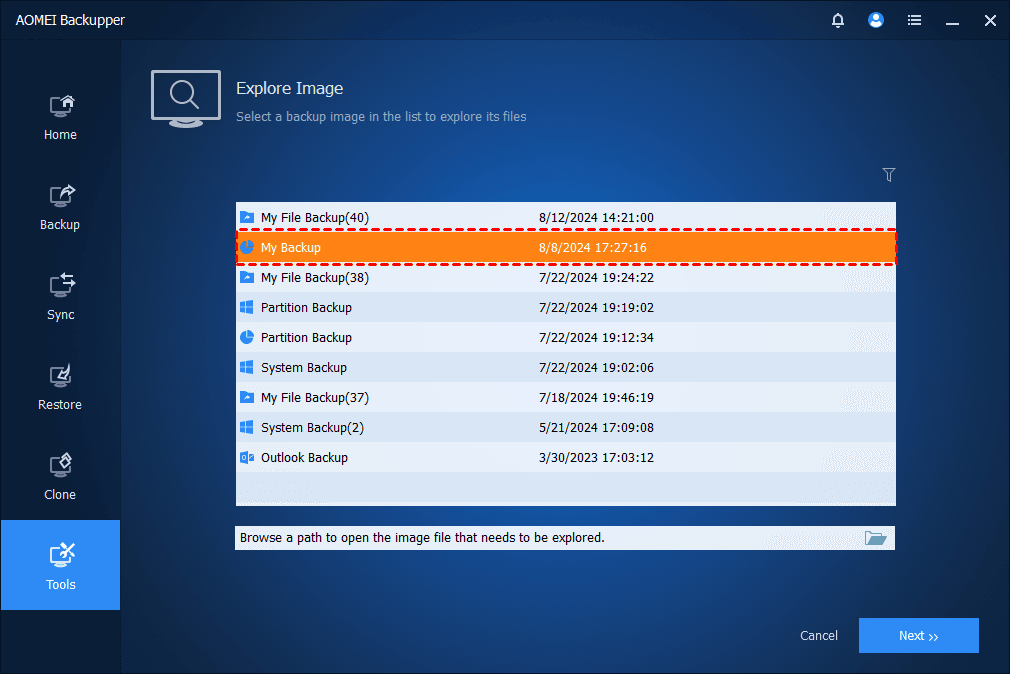Click disk icon beside My Backup

tap(247, 247)
